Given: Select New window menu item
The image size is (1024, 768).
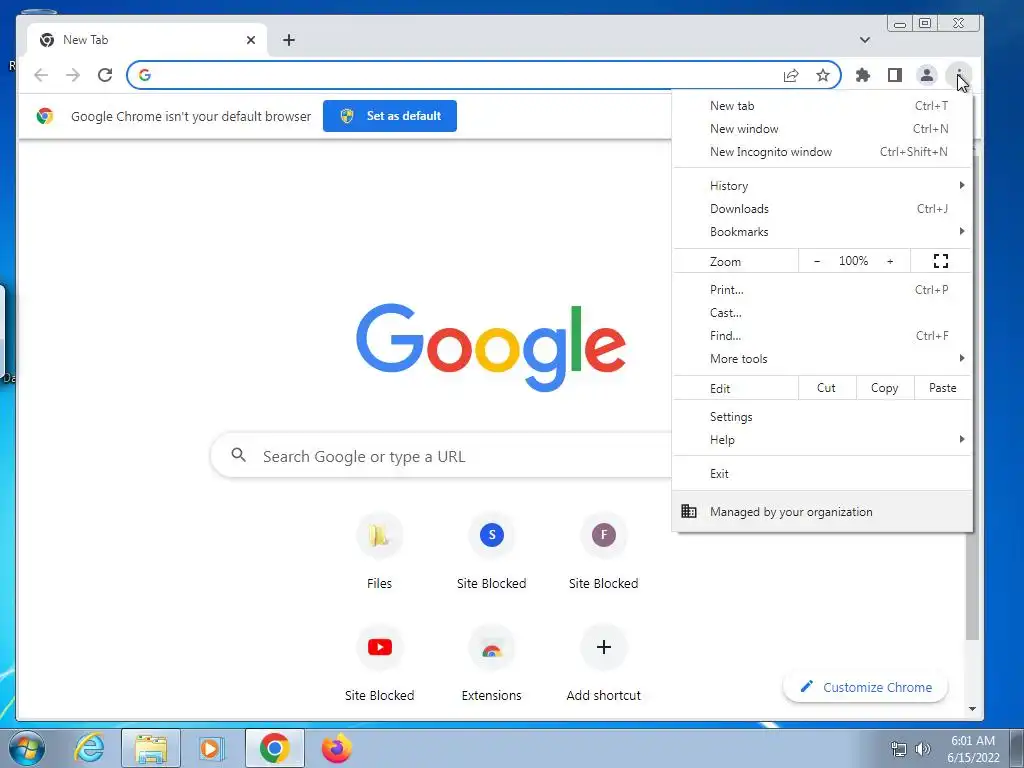Looking at the screenshot, I should [x=822, y=129].
